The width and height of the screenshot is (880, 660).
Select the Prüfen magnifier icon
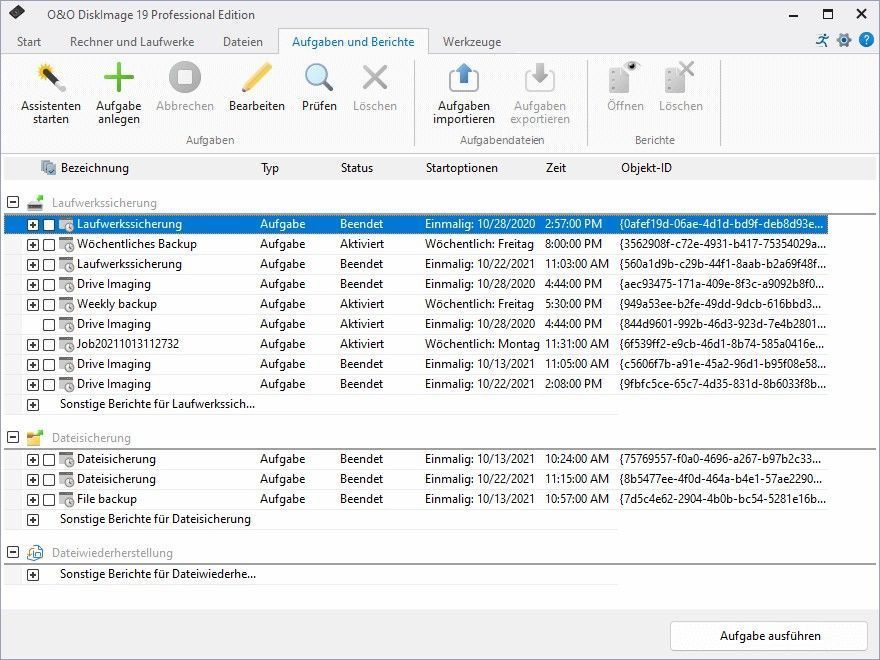point(319,77)
